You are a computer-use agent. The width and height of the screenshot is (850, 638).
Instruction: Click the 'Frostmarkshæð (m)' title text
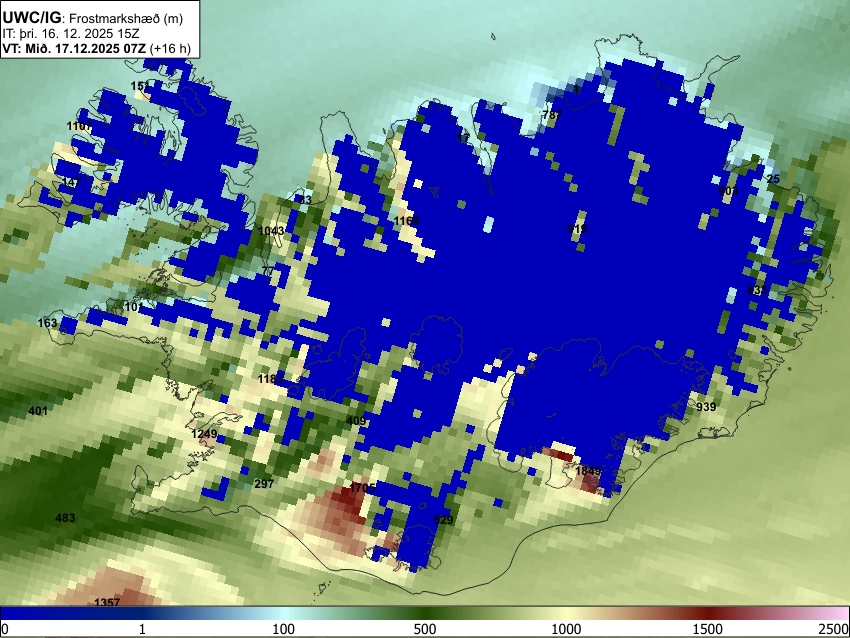pos(126,18)
